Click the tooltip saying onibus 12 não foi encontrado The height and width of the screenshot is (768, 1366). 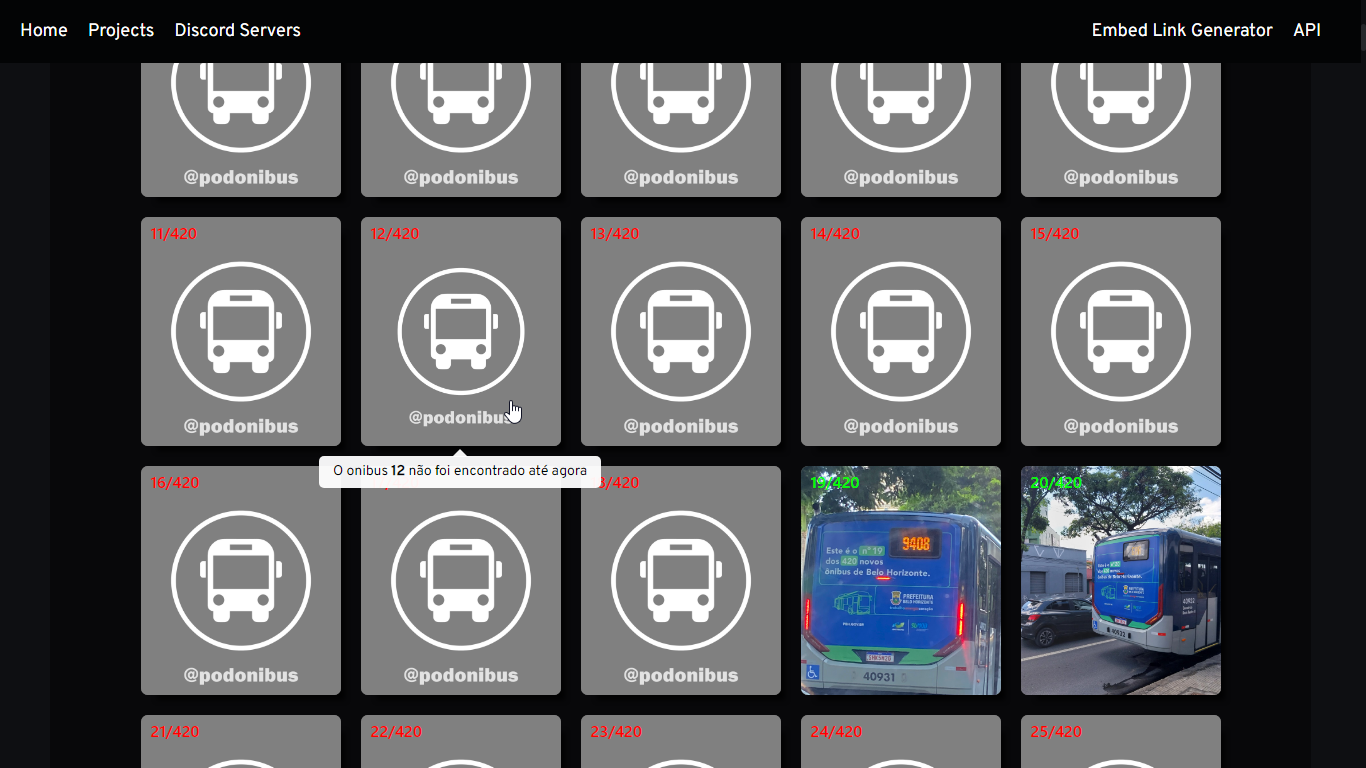point(460,471)
